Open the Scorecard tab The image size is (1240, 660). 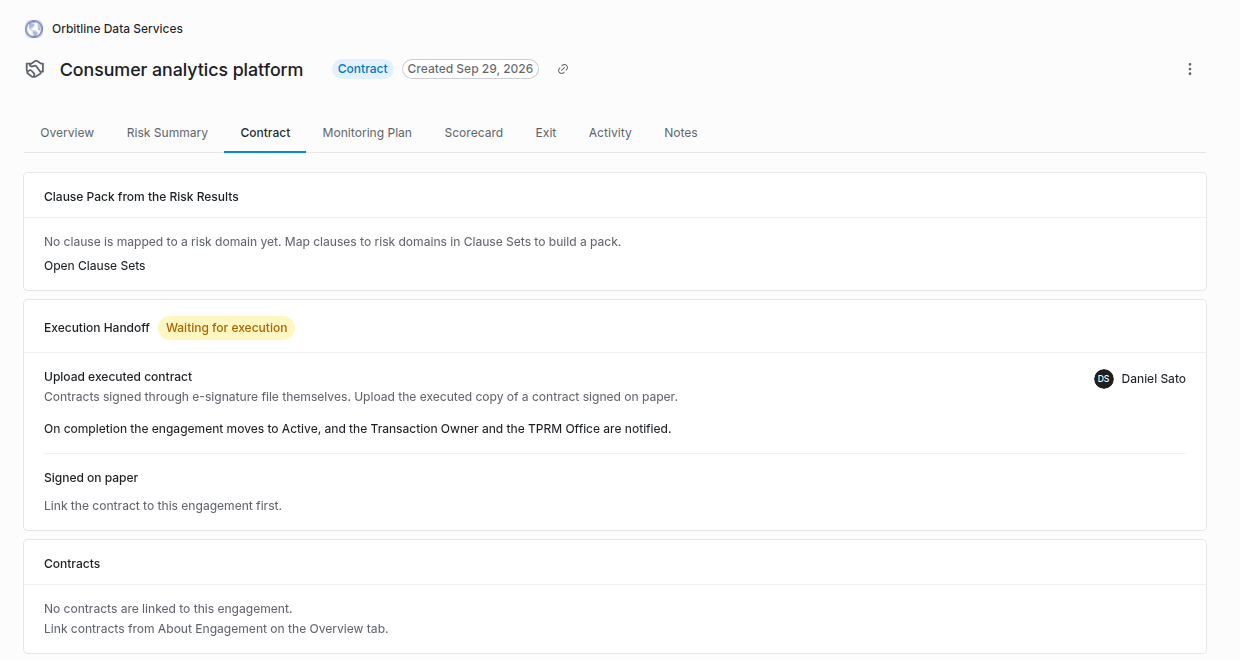[474, 133]
